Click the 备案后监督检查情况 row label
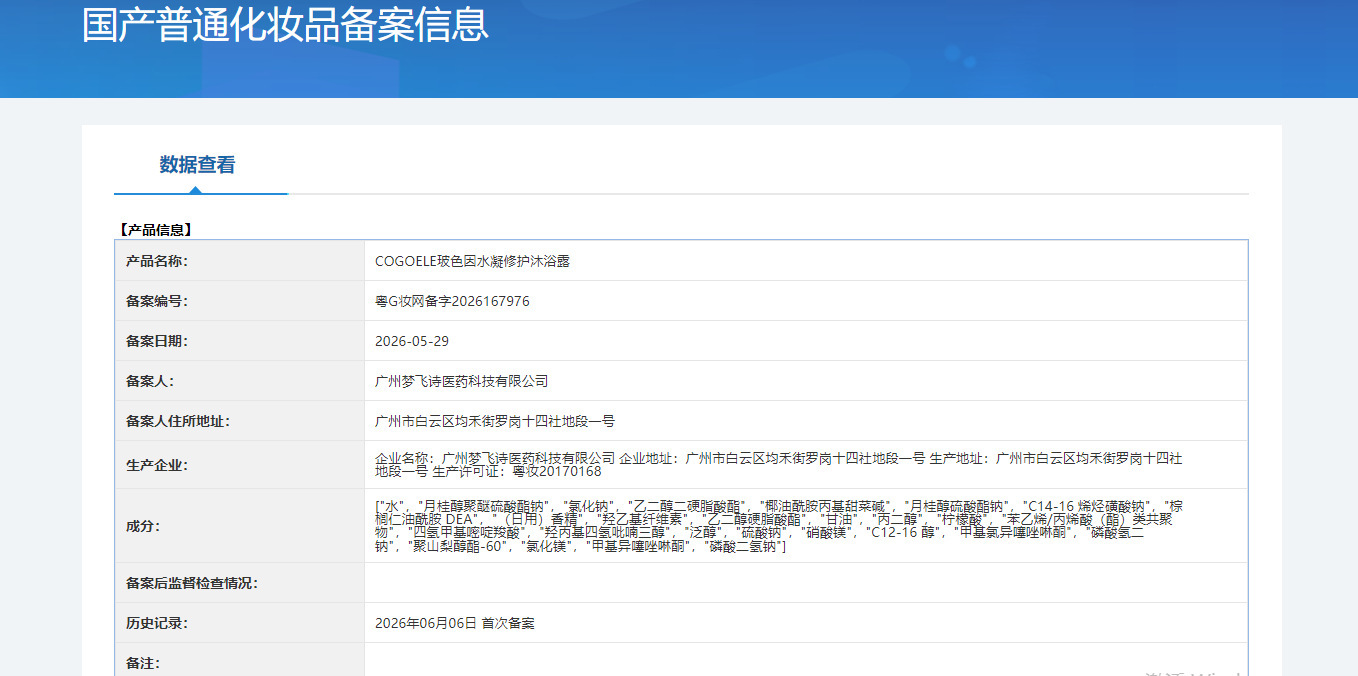This screenshot has height=676, width=1358. pos(191,583)
